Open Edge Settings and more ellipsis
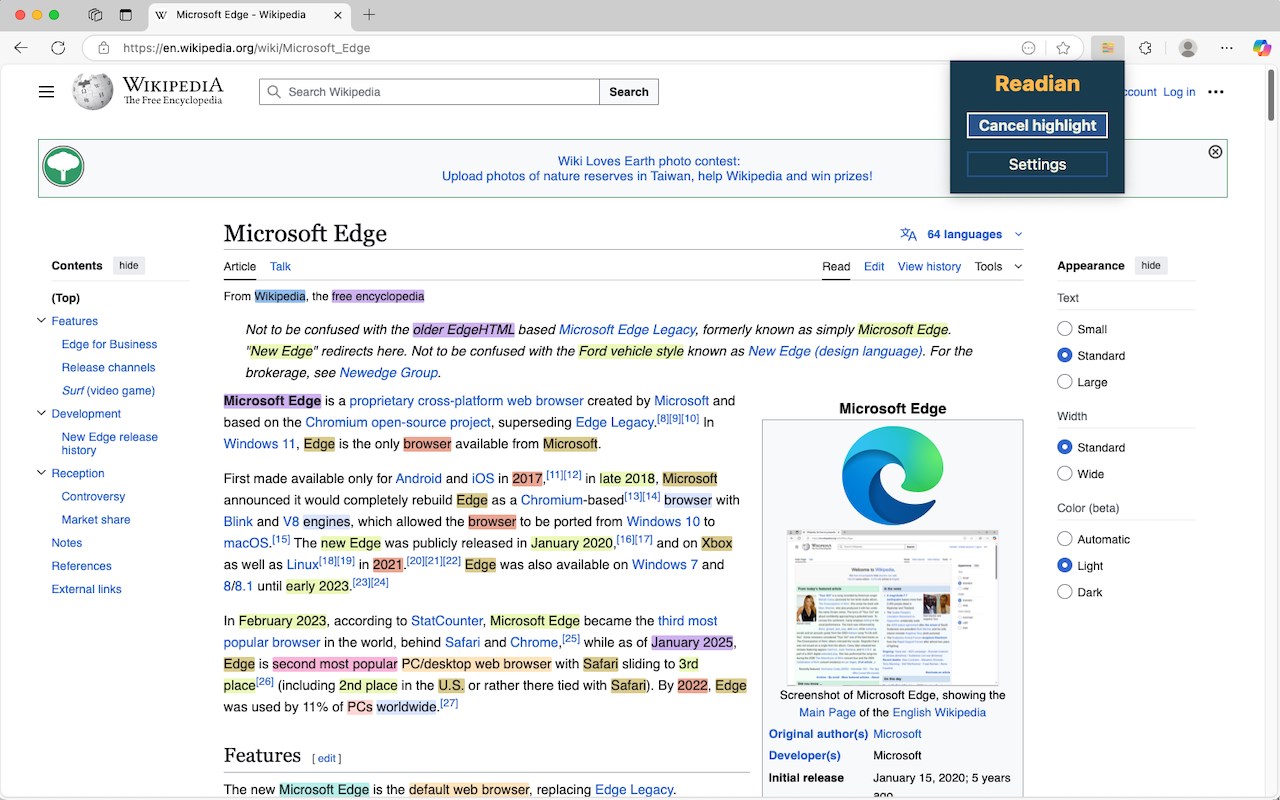The height and width of the screenshot is (800, 1280). pos(1227,48)
